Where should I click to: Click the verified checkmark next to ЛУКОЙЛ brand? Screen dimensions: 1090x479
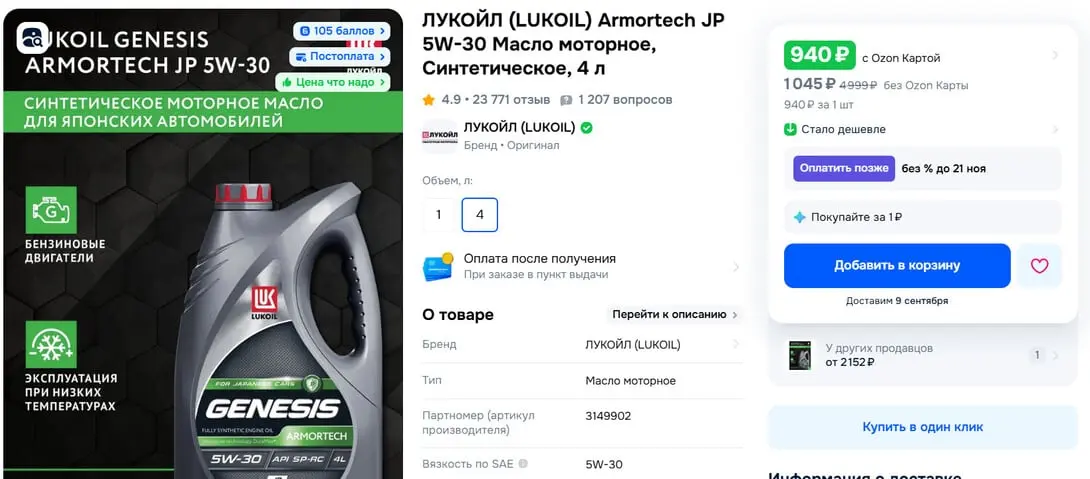[x=587, y=128]
